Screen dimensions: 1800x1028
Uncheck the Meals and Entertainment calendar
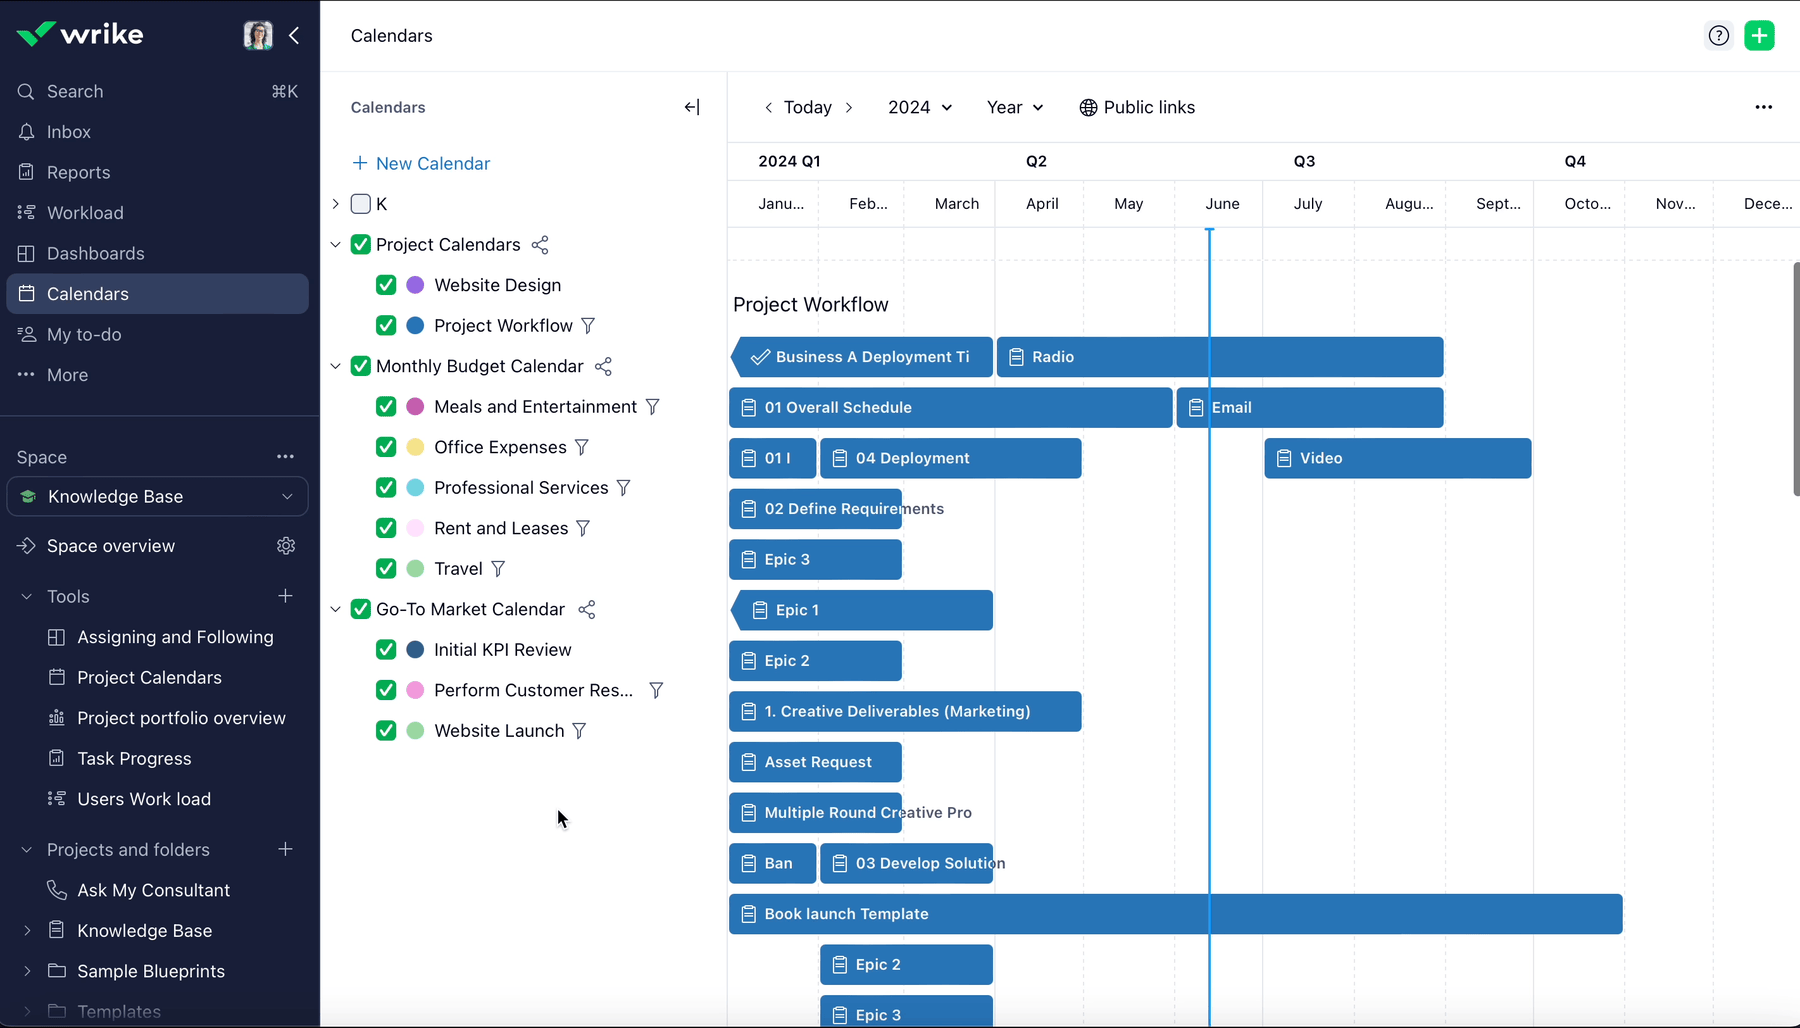tap(386, 406)
